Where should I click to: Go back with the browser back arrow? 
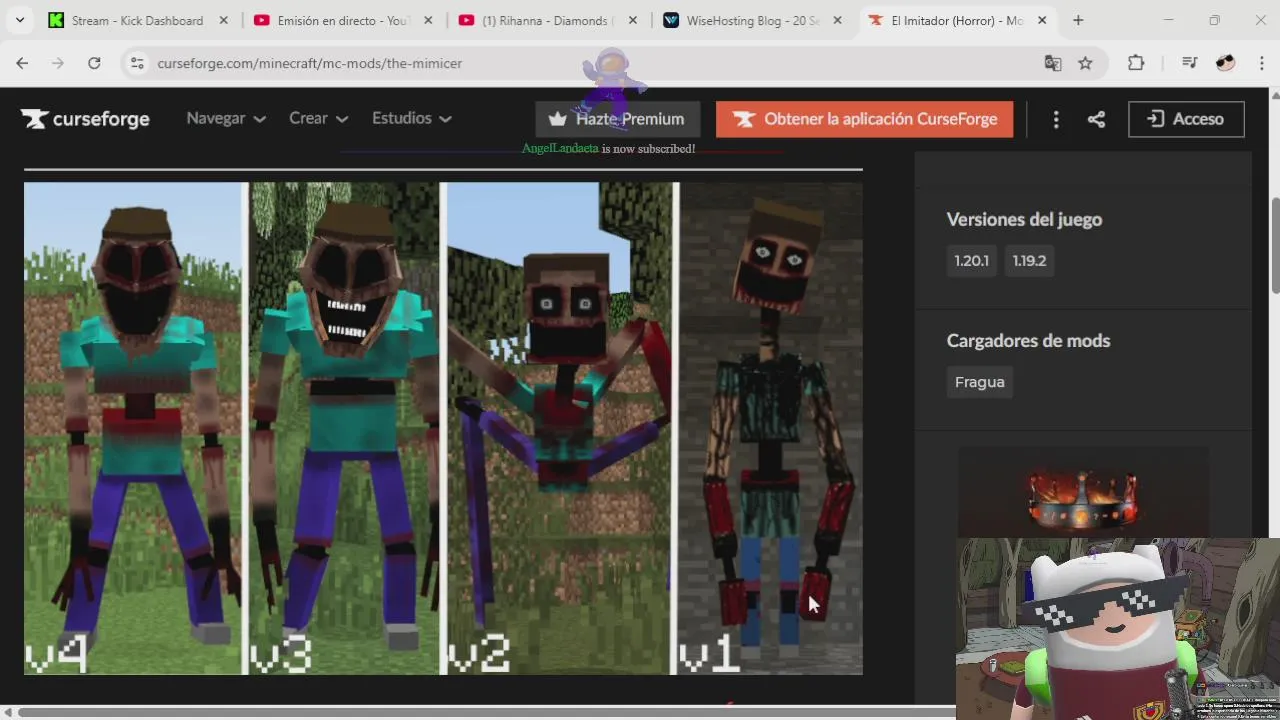click(x=22, y=63)
